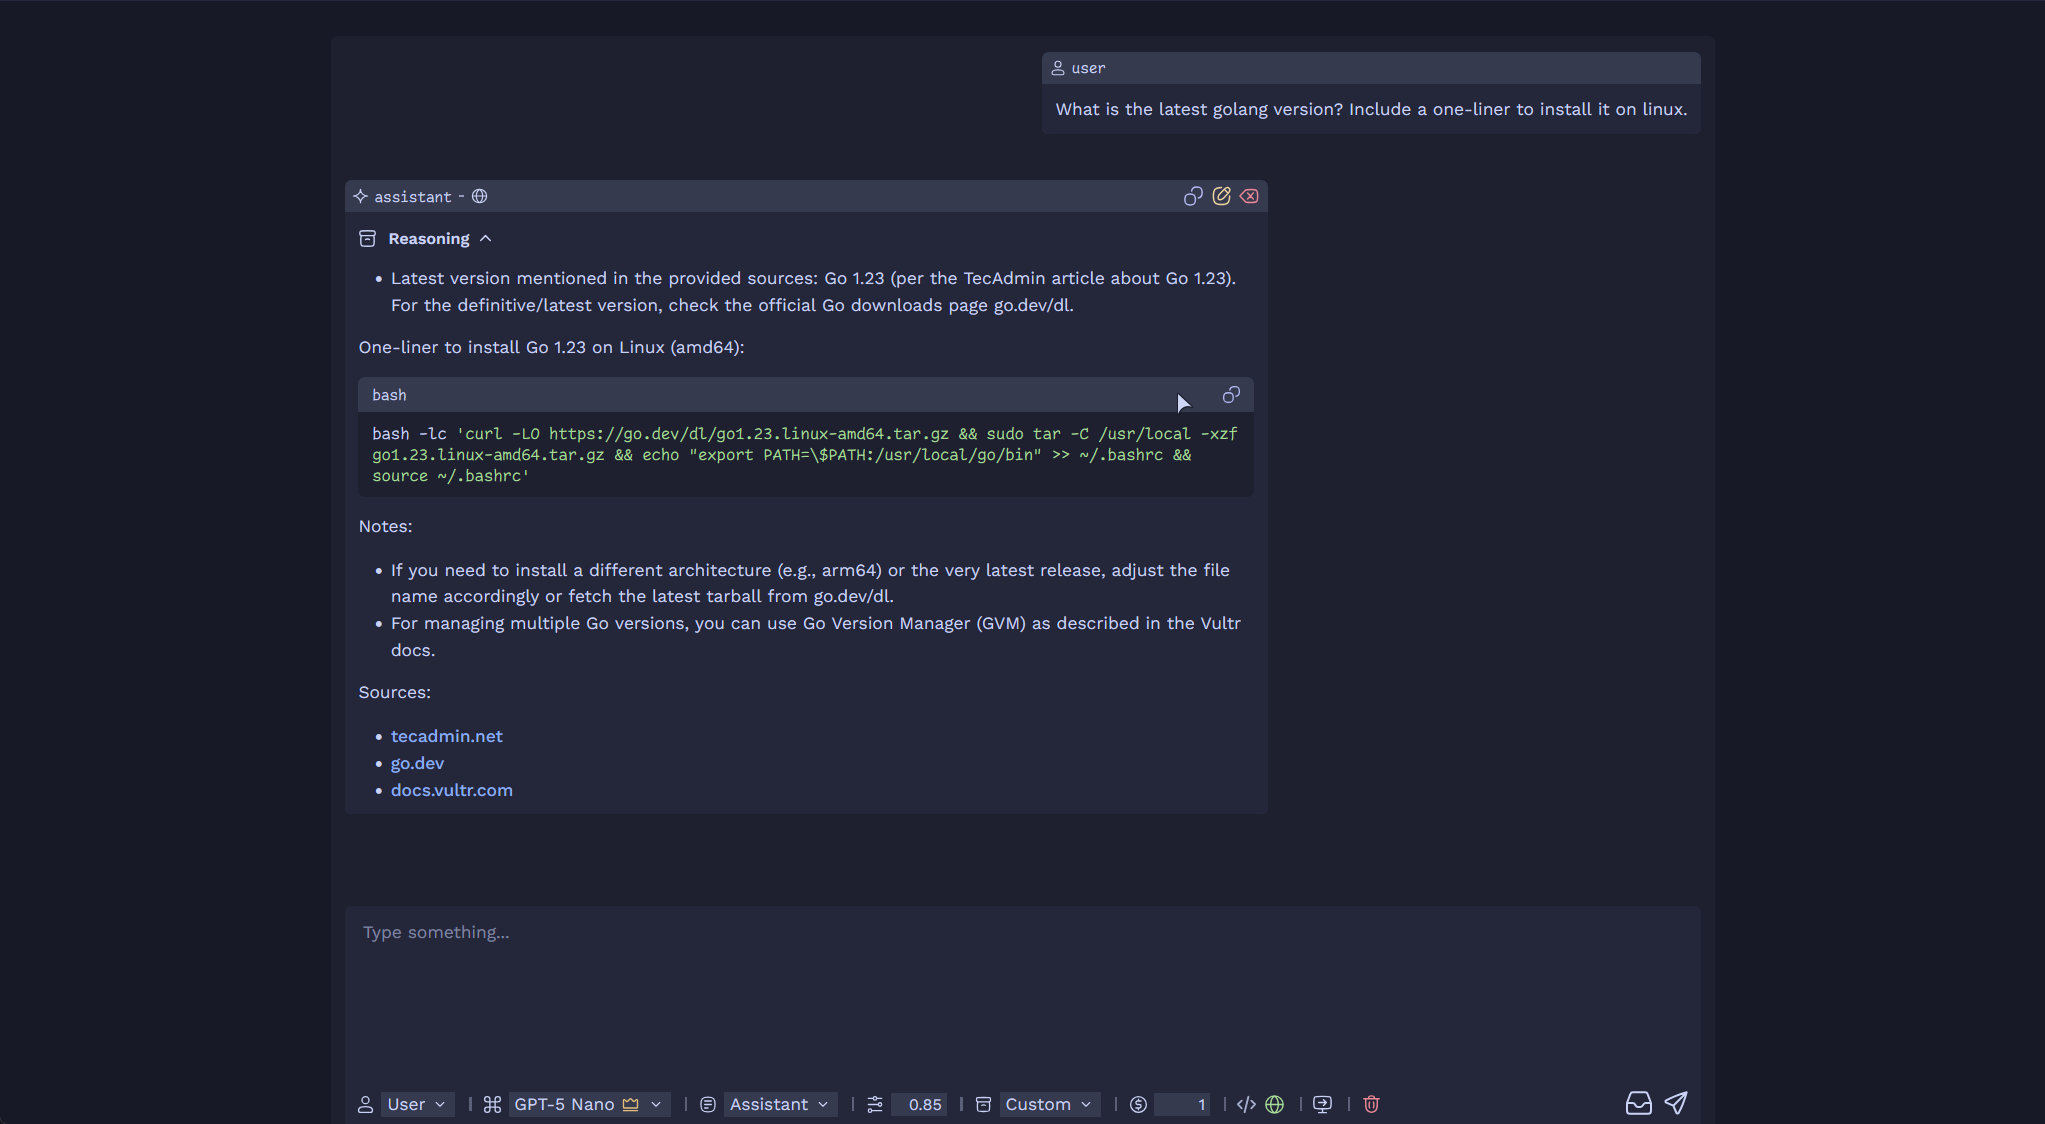This screenshot has width=2045, height=1124.
Task: Open the GPT-5 Nano model dropdown
Action: point(588,1104)
